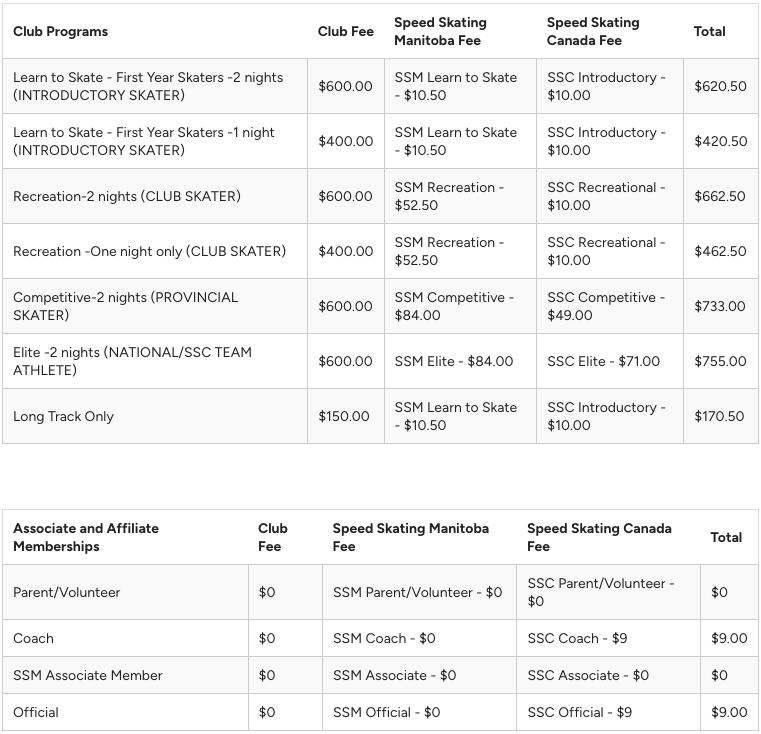
Task: Select the Elite -2 nights program cell
Action: (132, 361)
